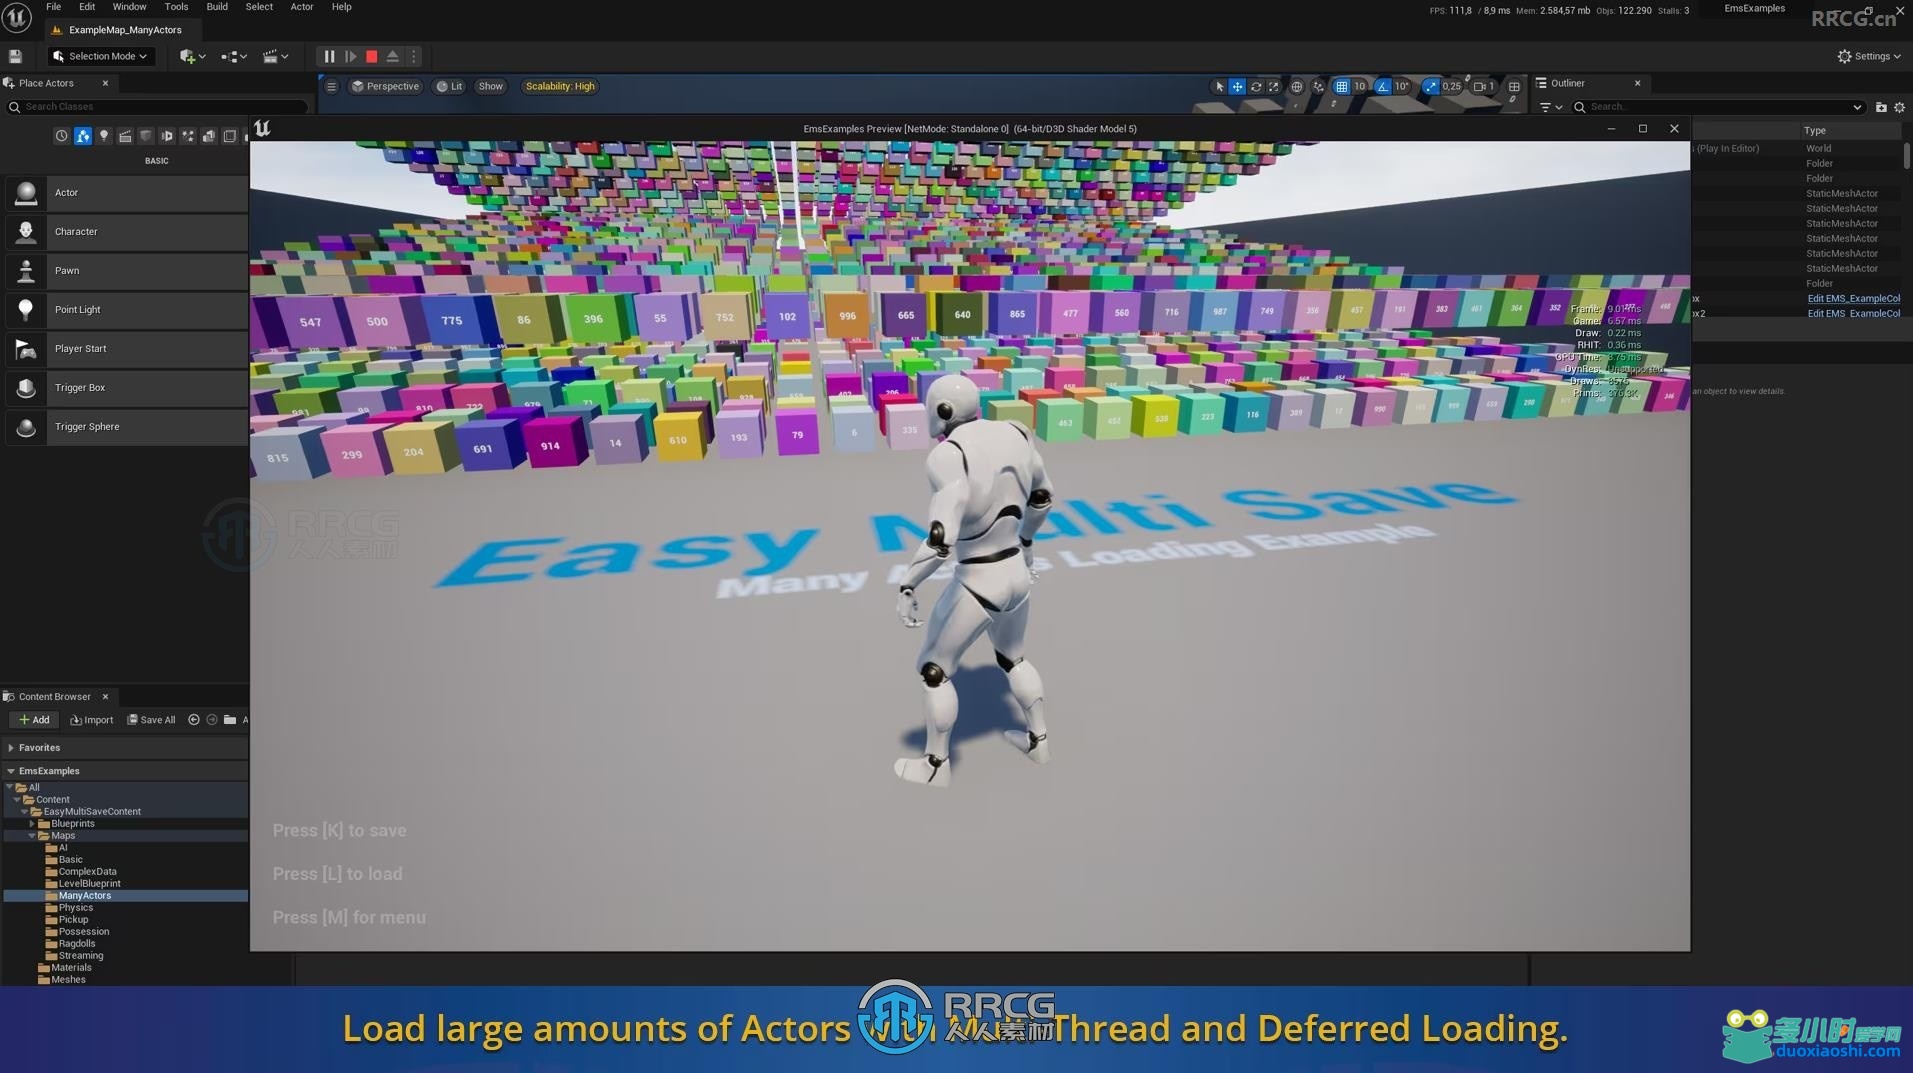Collapse the Maps folder
Image resolution: width=1913 pixels, height=1073 pixels.
33,836
